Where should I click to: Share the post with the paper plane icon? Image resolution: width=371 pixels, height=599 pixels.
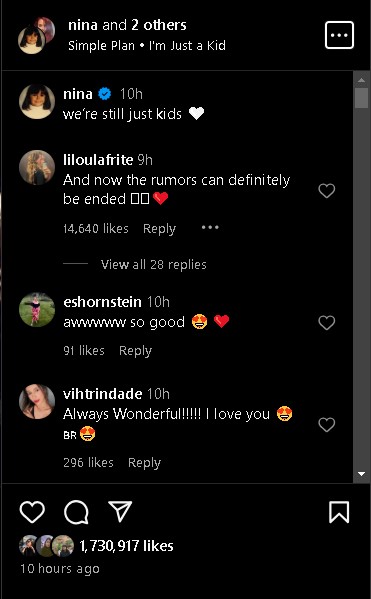point(120,511)
